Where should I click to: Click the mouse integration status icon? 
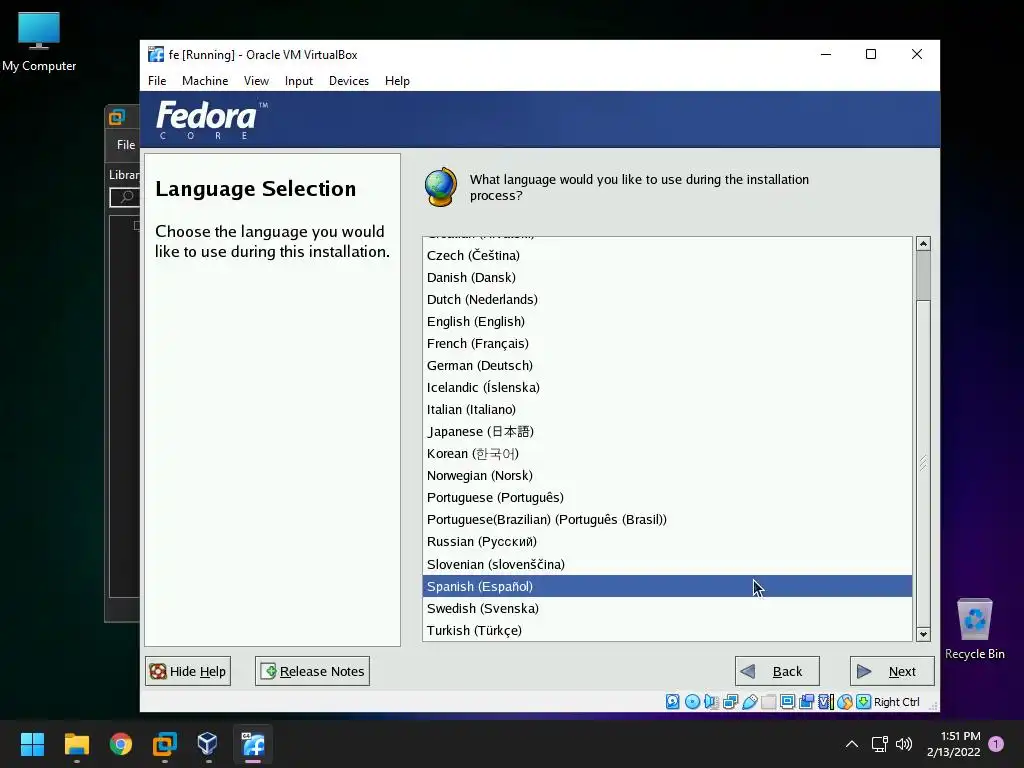point(844,702)
